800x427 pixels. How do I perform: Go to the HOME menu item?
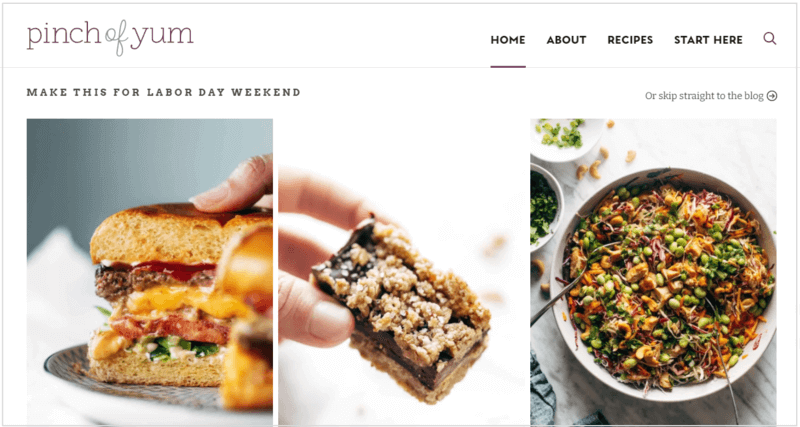(508, 40)
